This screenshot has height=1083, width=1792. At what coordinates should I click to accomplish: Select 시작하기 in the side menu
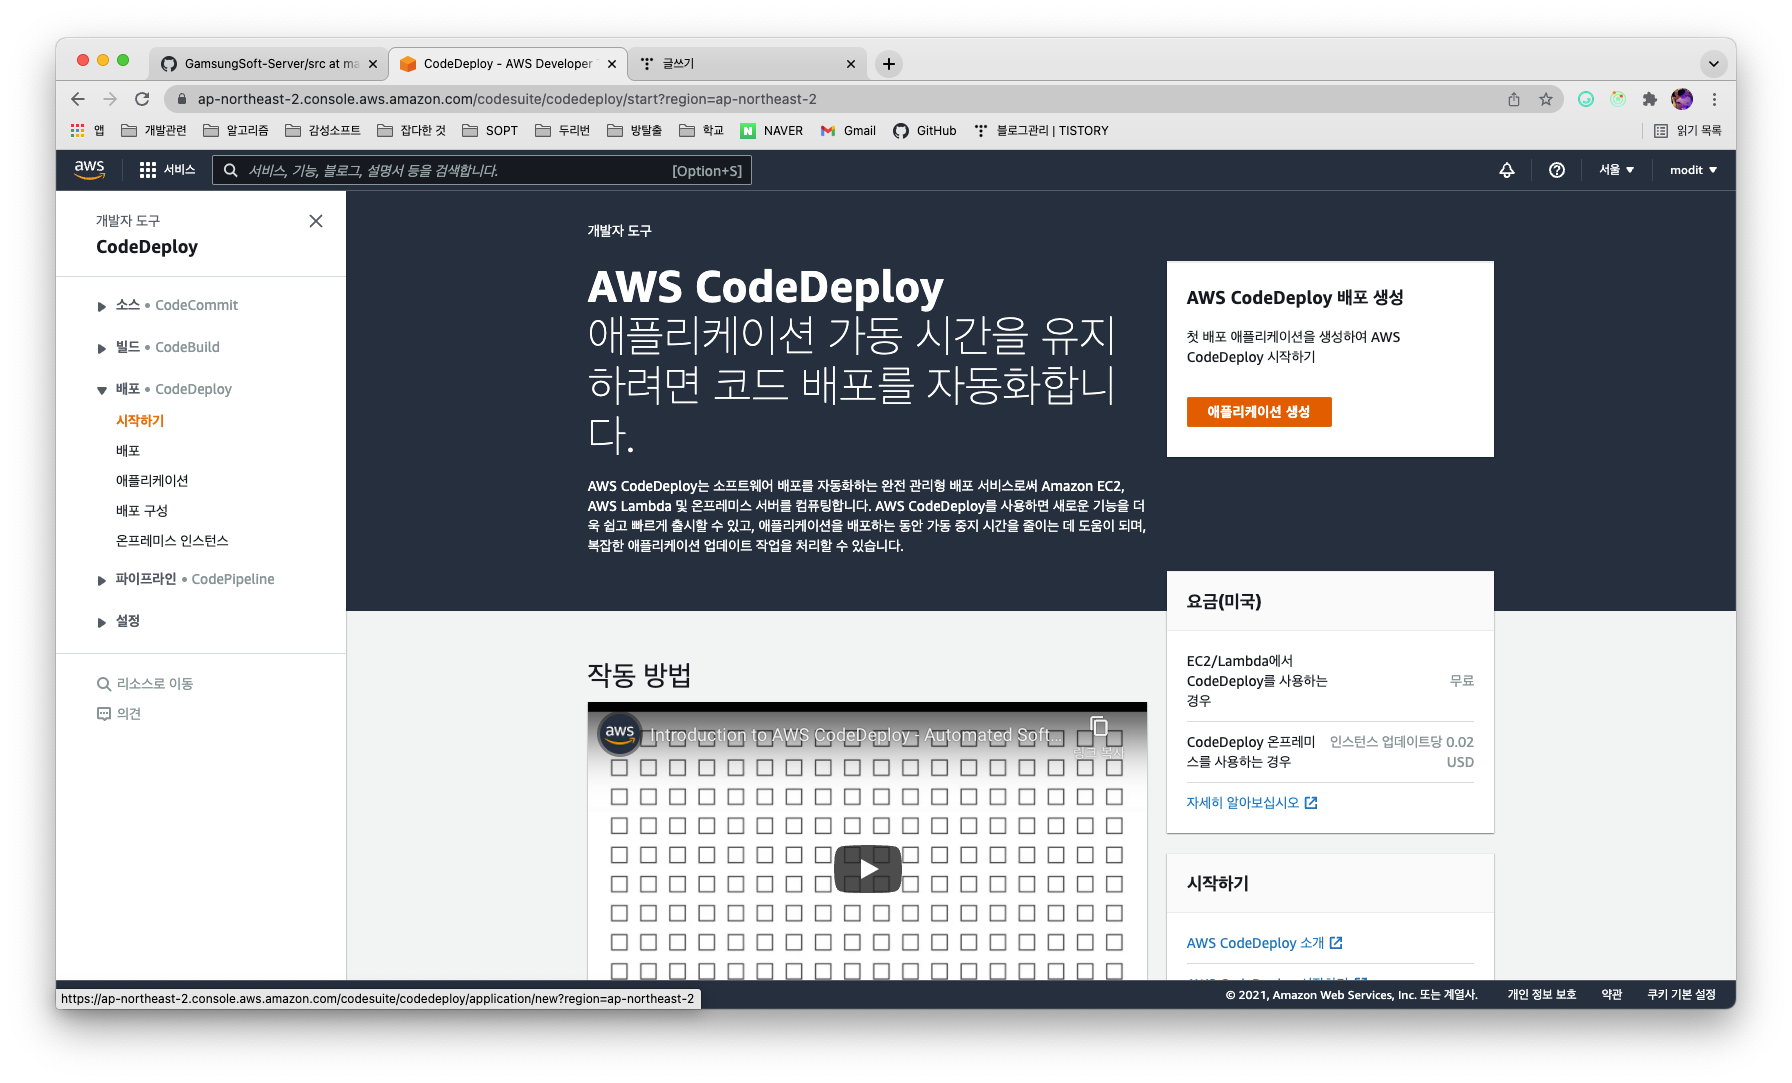click(x=140, y=421)
